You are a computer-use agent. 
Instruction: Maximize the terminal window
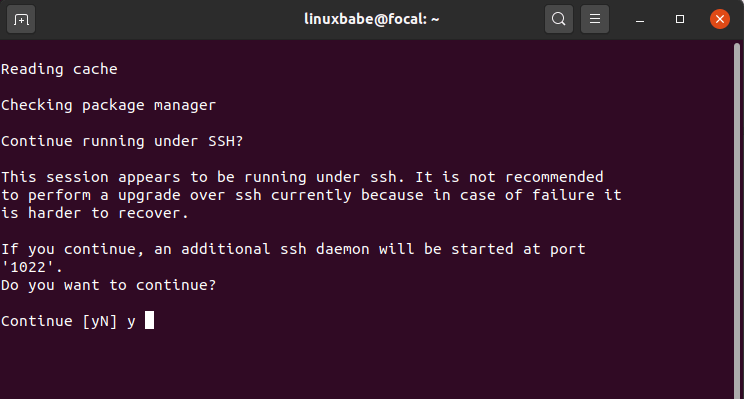coord(679,19)
